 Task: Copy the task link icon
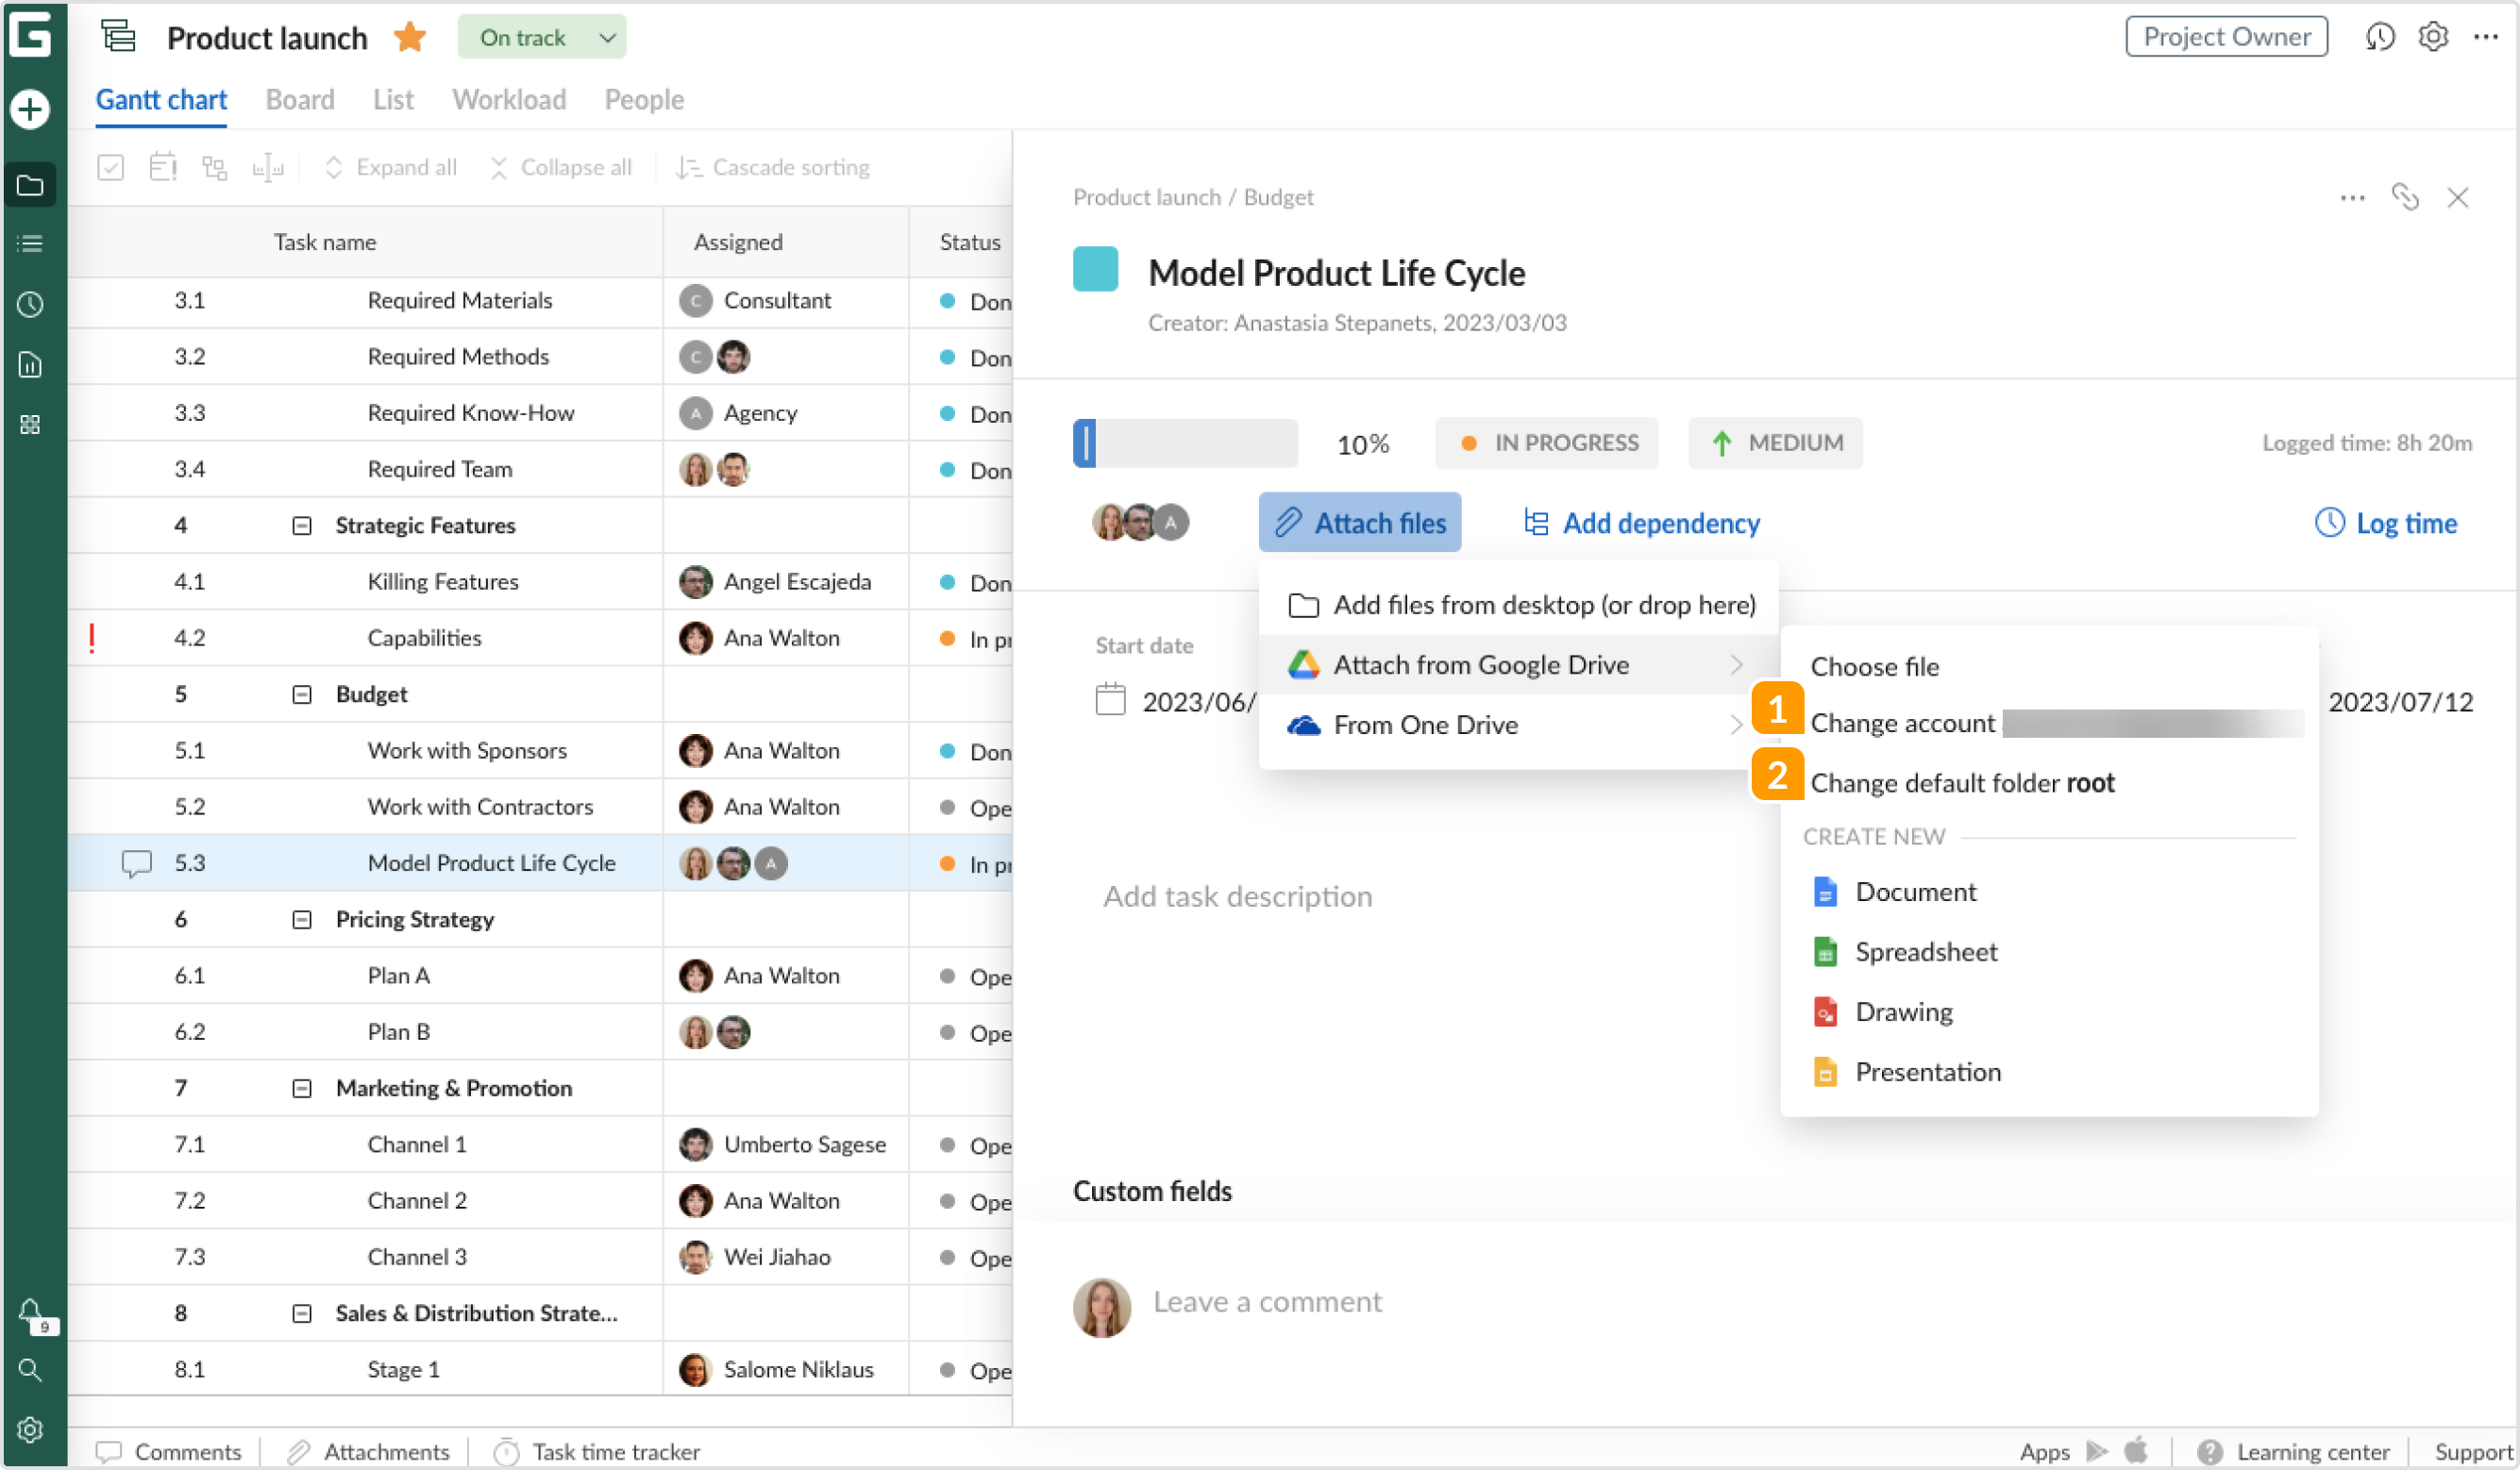pyautogui.click(x=2405, y=197)
